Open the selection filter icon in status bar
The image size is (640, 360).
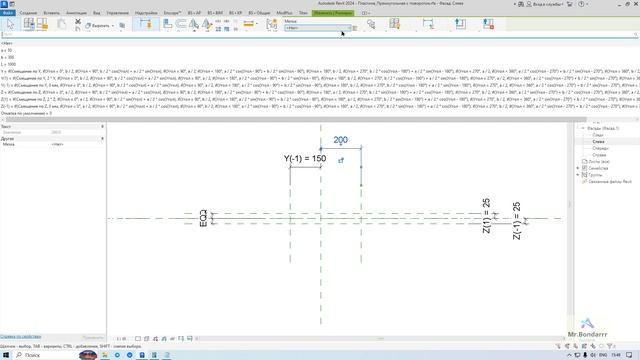(x=609, y=346)
